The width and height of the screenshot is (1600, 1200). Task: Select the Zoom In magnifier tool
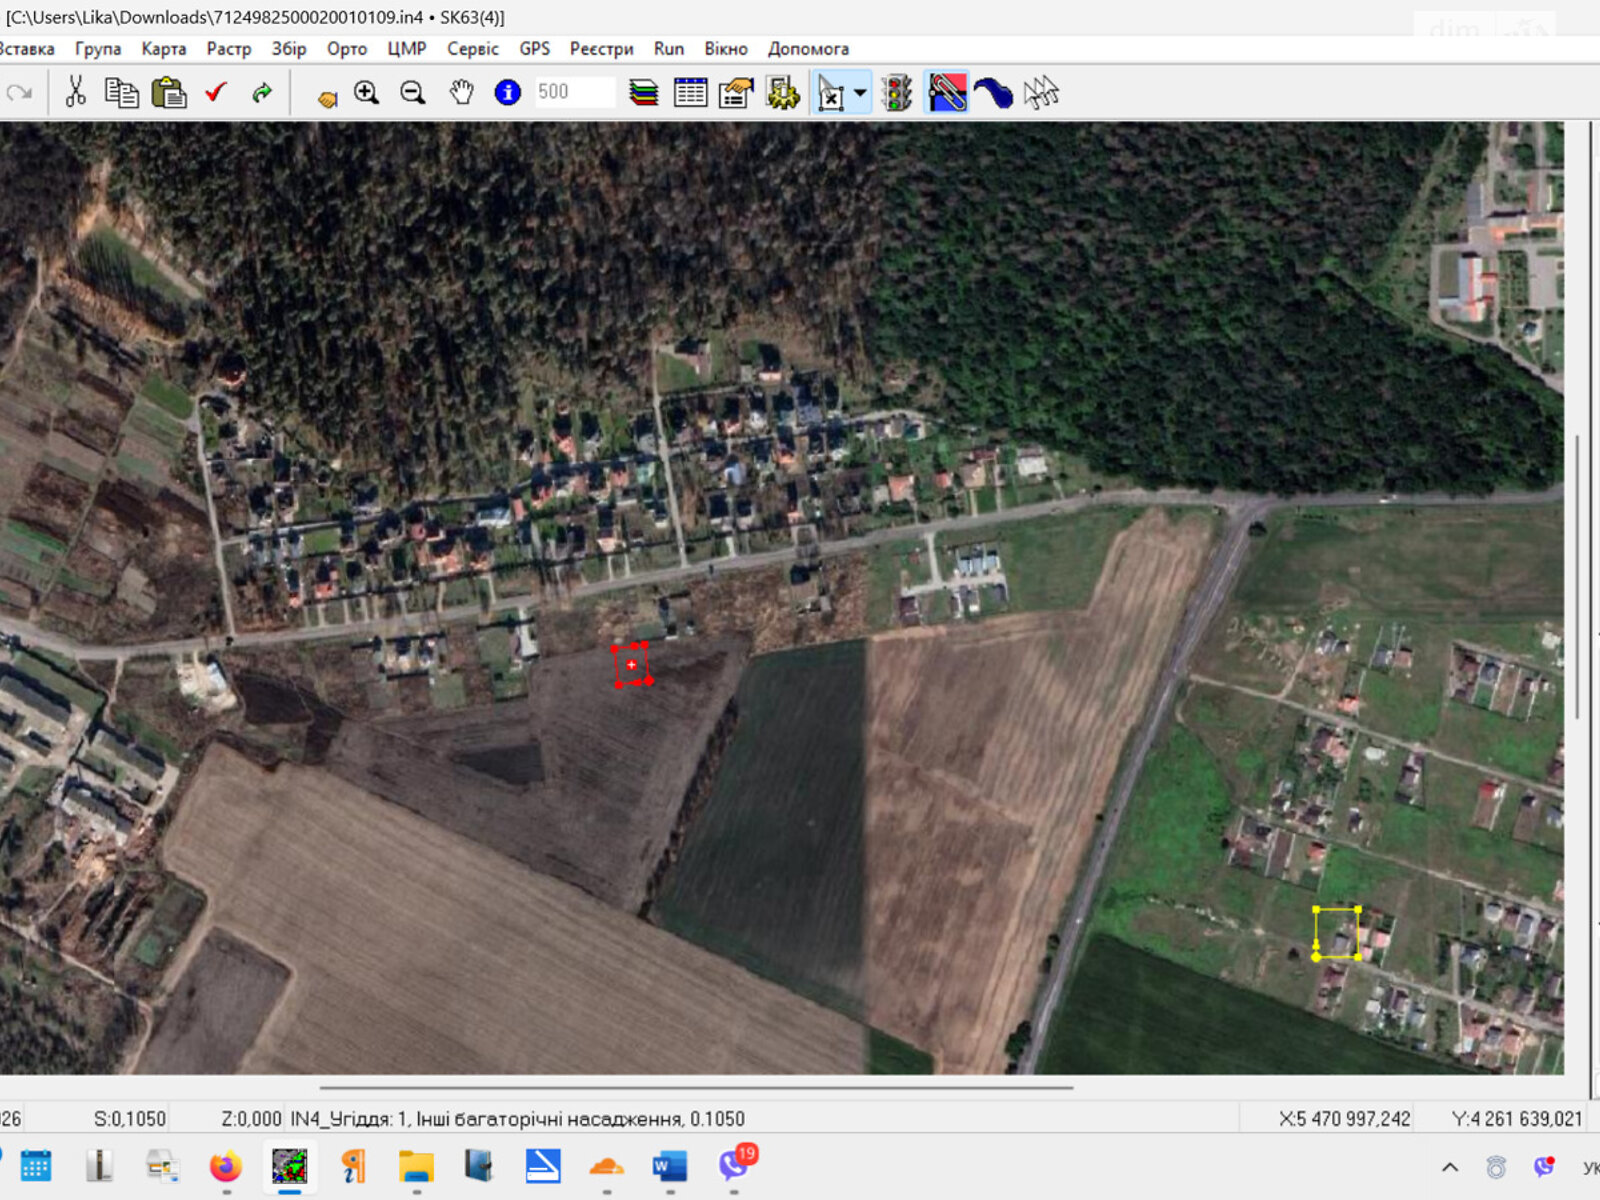pyautogui.click(x=366, y=93)
